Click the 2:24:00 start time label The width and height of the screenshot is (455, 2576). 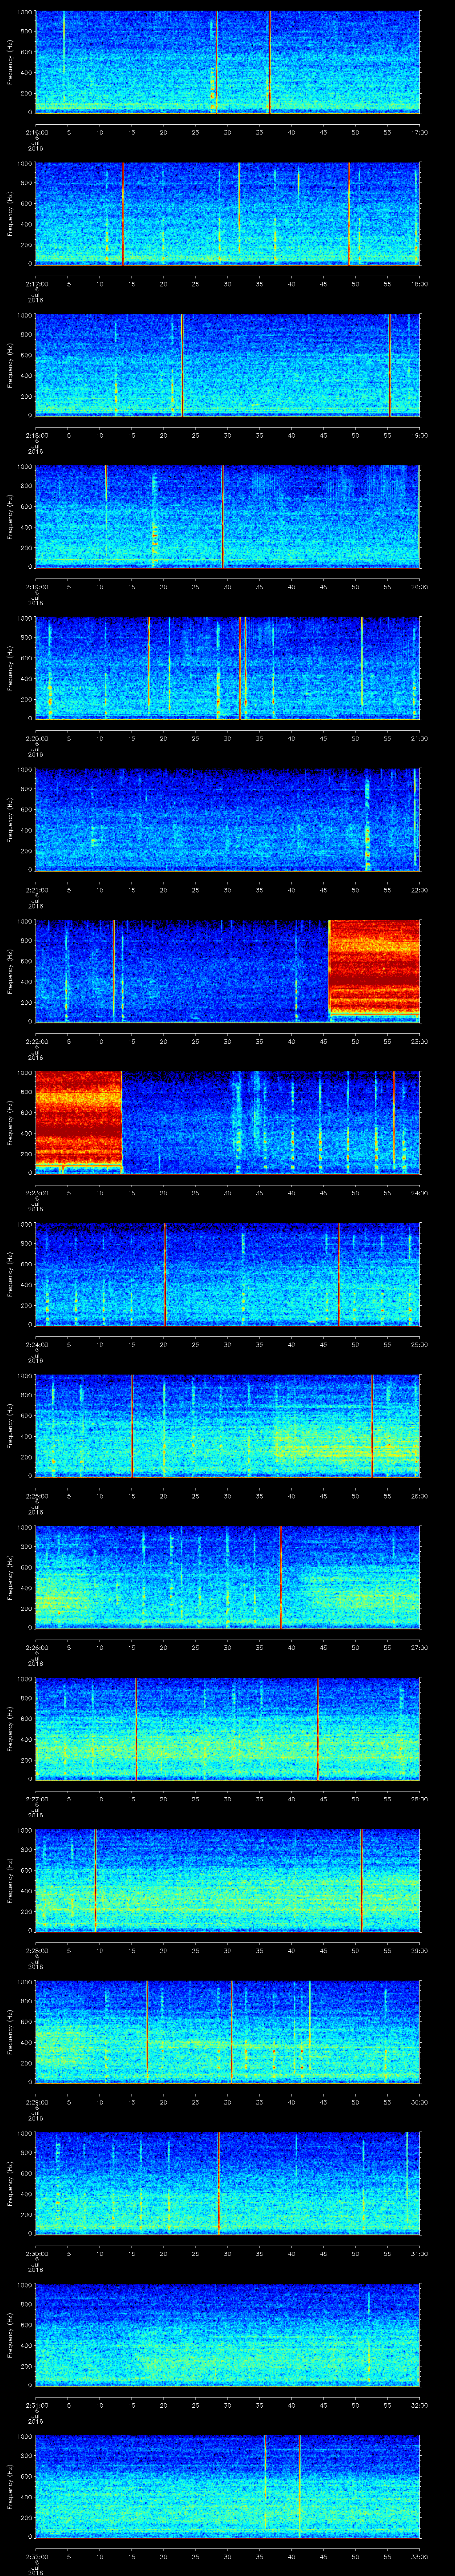(x=36, y=1344)
